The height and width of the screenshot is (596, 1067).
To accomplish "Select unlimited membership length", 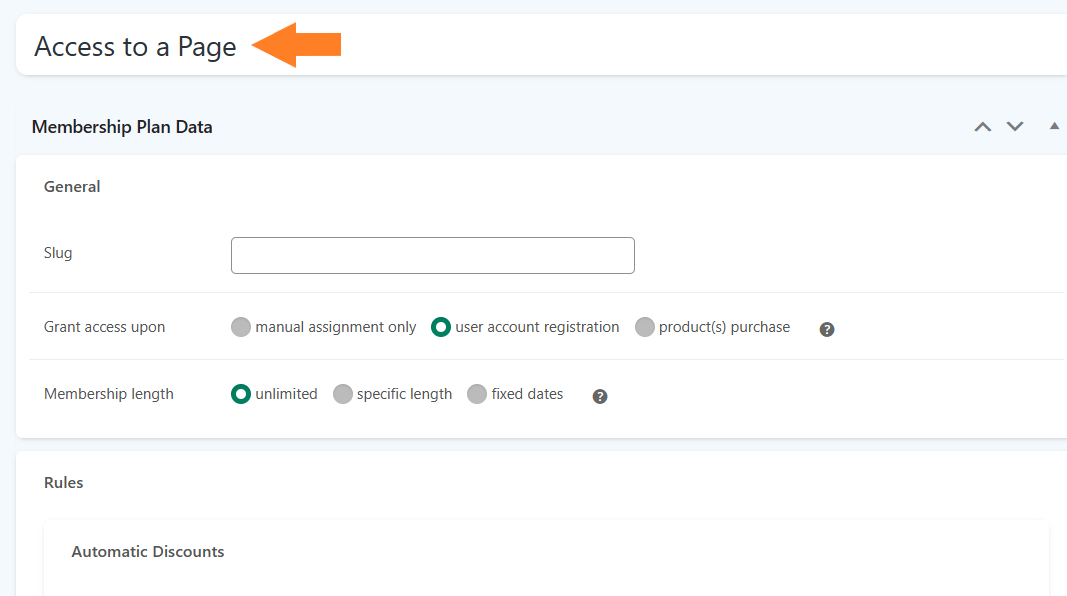I will coord(241,394).
